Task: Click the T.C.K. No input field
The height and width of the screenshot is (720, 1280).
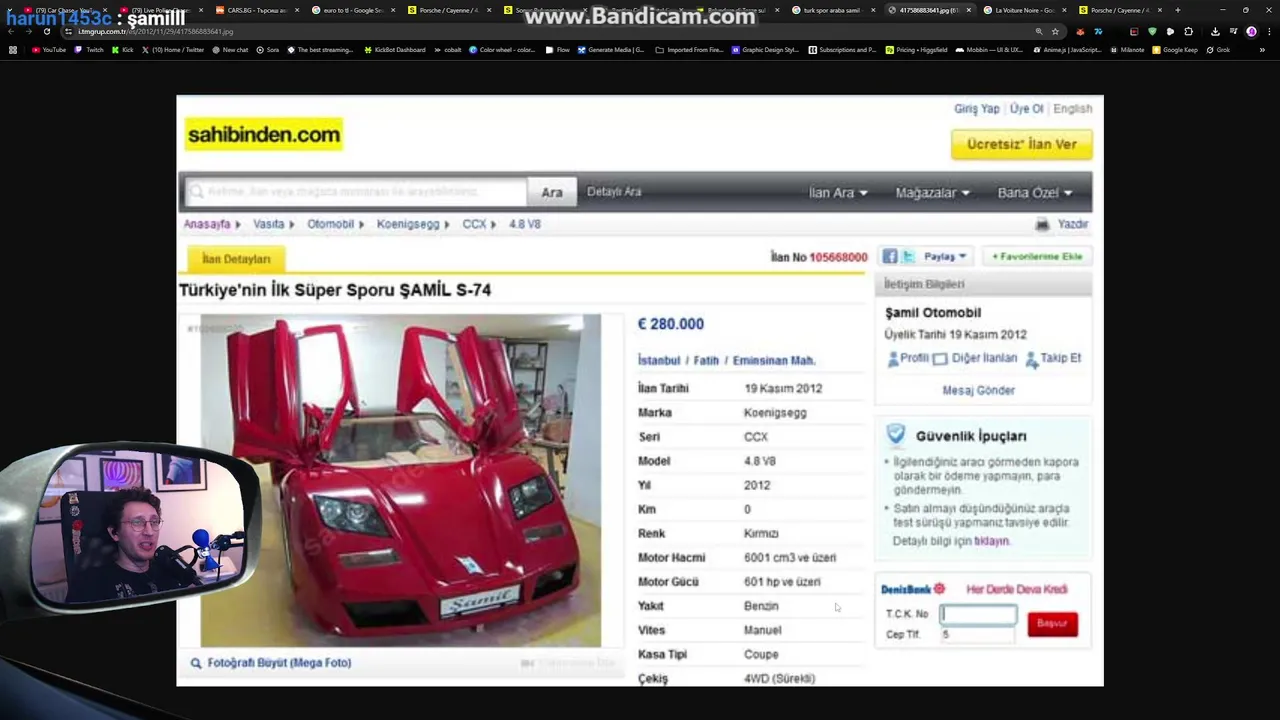Action: (978, 614)
